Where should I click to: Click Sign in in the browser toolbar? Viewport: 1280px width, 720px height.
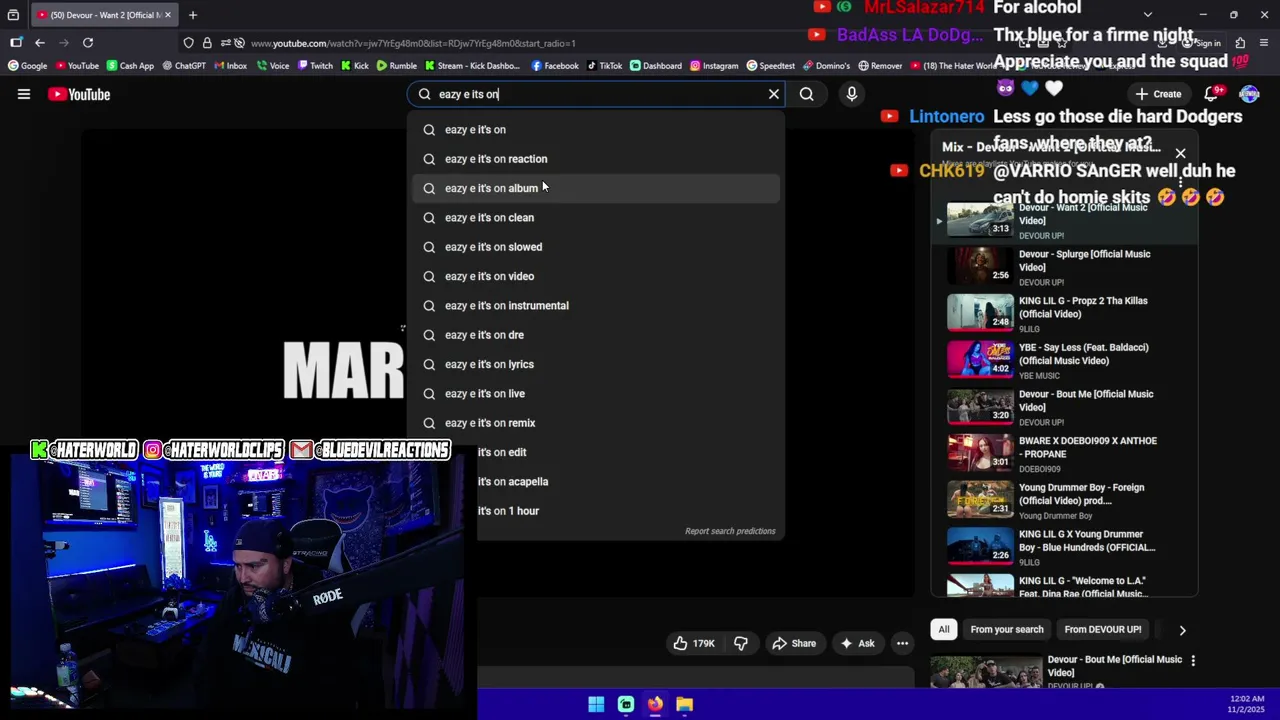[x=1200, y=43]
